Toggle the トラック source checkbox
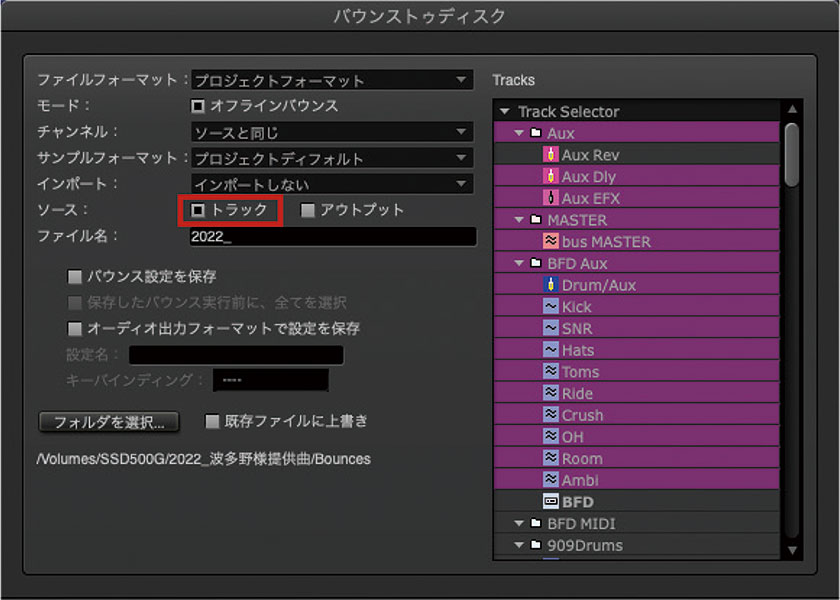This screenshot has height=600, width=840. tap(198, 210)
